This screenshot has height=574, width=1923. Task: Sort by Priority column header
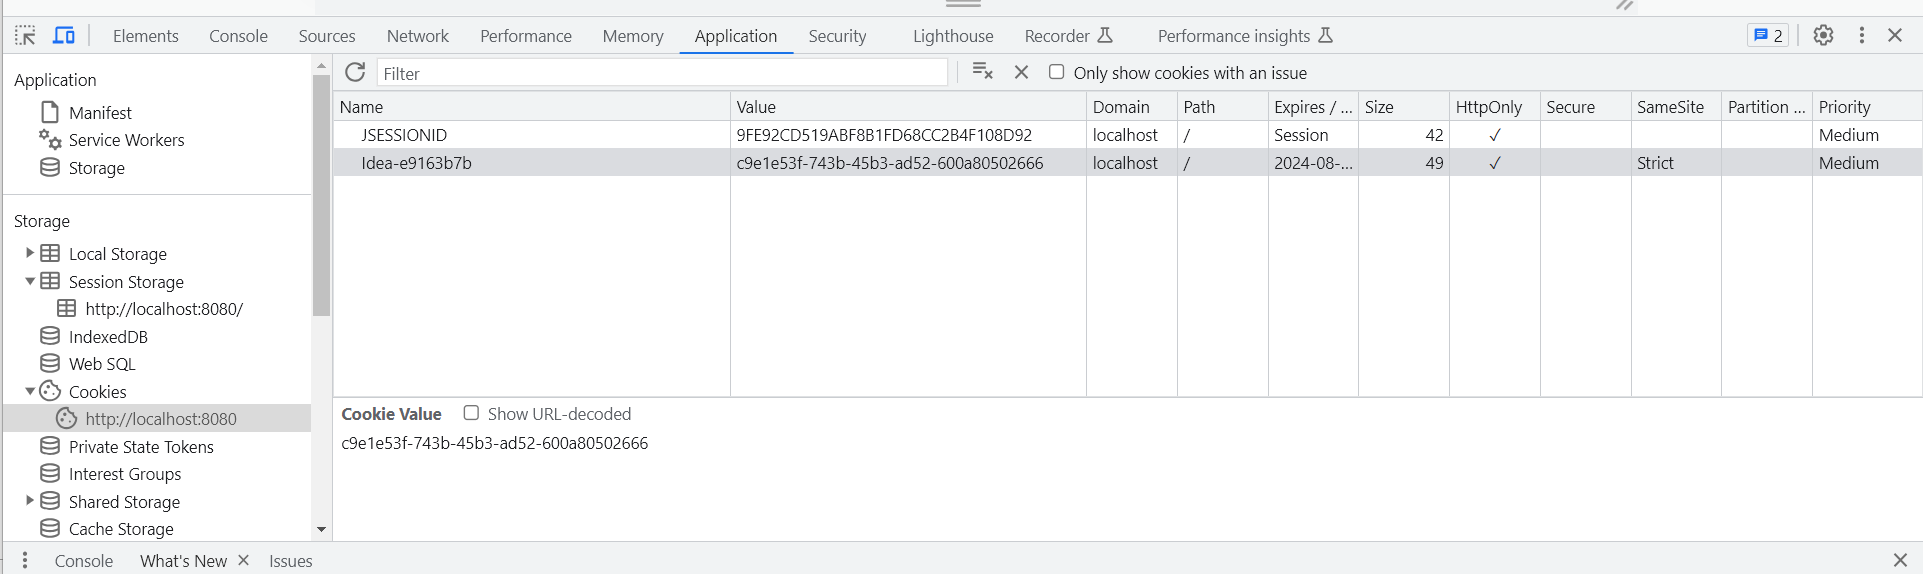[x=1867, y=107]
